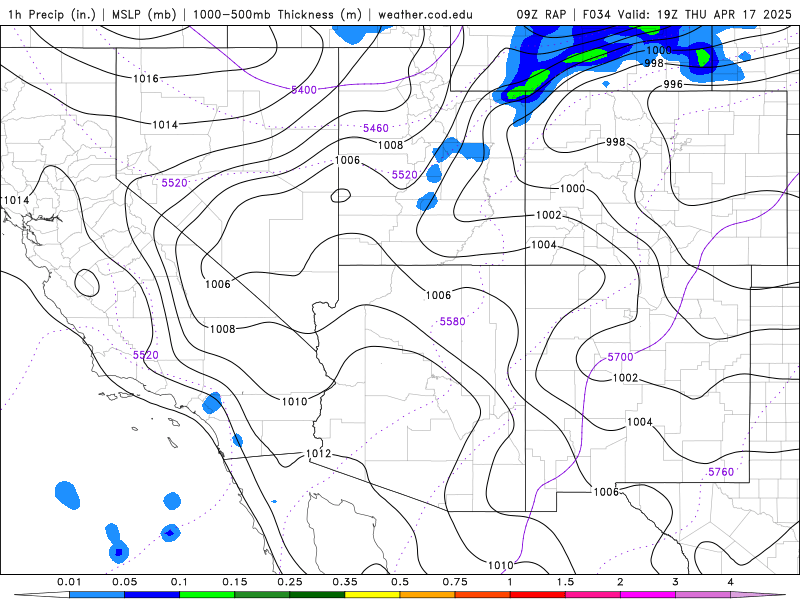Select the '1000-500mb Thickness (m)' header text

(x=280, y=14)
